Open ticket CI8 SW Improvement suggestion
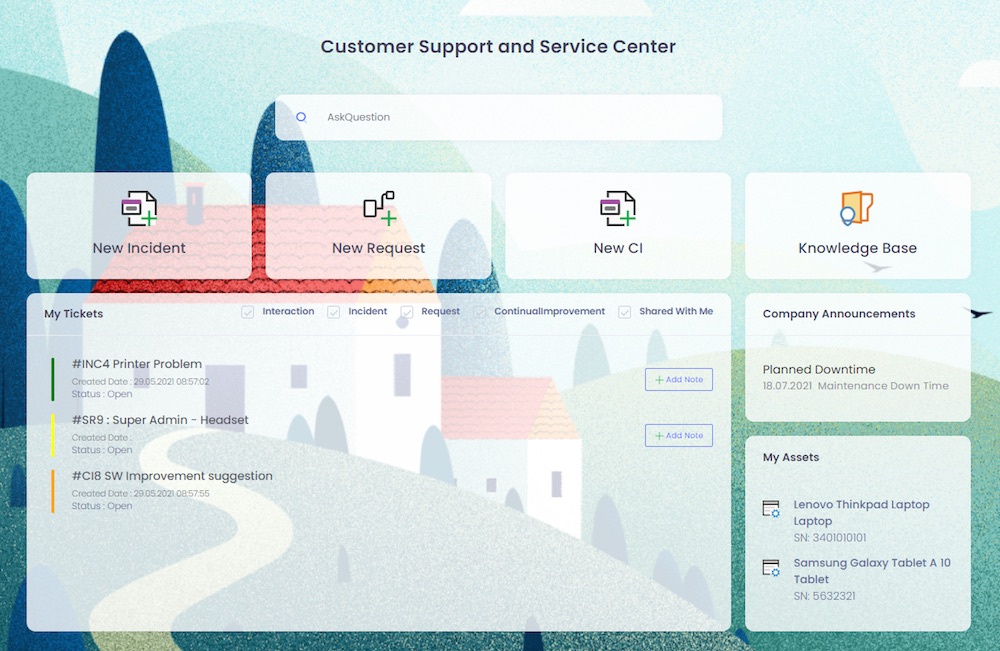This screenshot has height=651, width=1000. pyautogui.click(x=172, y=476)
